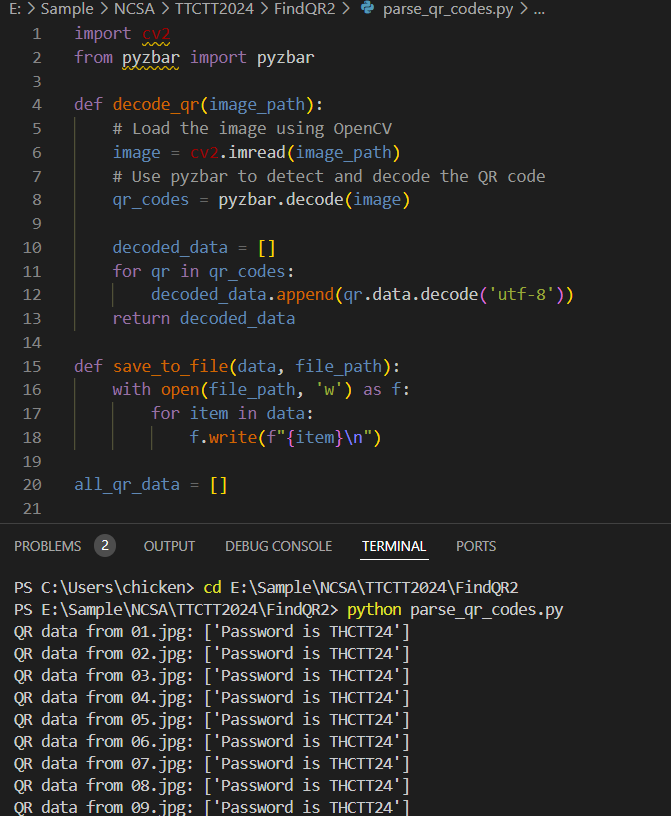Click the all_qr_data variable on line 20
Viewport: 671px width, 816px height.
(127, 484)
